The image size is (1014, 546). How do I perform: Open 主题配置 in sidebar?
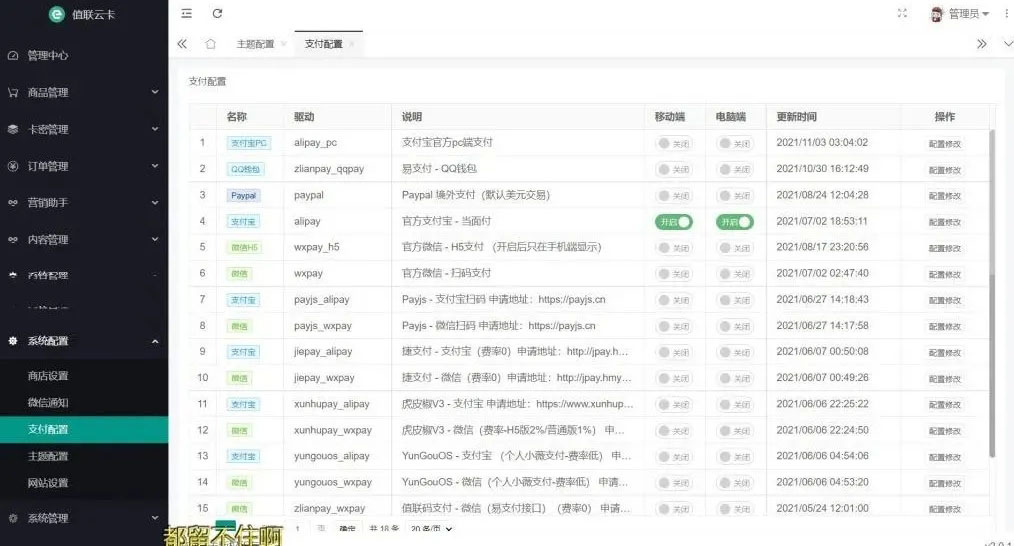click(x=48, y=456)
